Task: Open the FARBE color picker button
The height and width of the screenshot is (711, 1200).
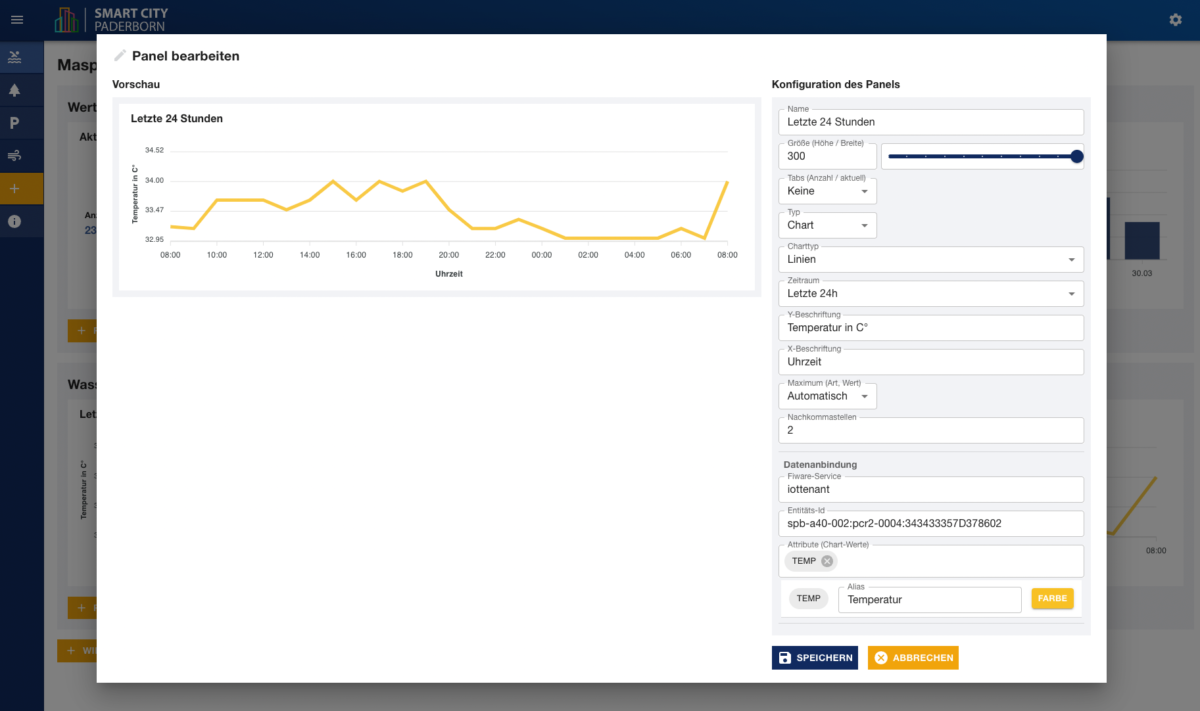Action: point(1052,598)
